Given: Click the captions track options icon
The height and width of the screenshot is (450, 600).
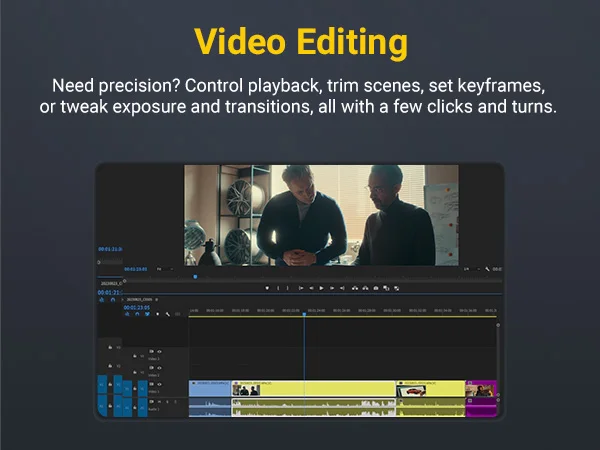Looking at the screenshot, I should [x=178, y=314].
